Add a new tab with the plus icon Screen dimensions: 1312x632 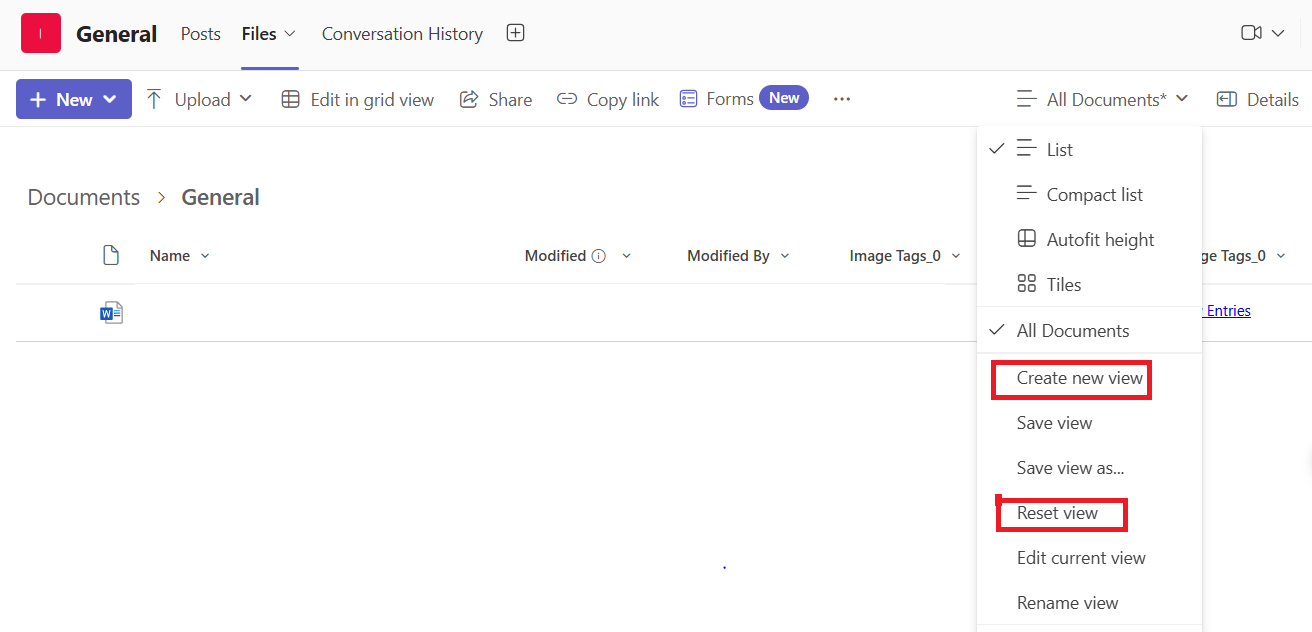tap(515, 33)
